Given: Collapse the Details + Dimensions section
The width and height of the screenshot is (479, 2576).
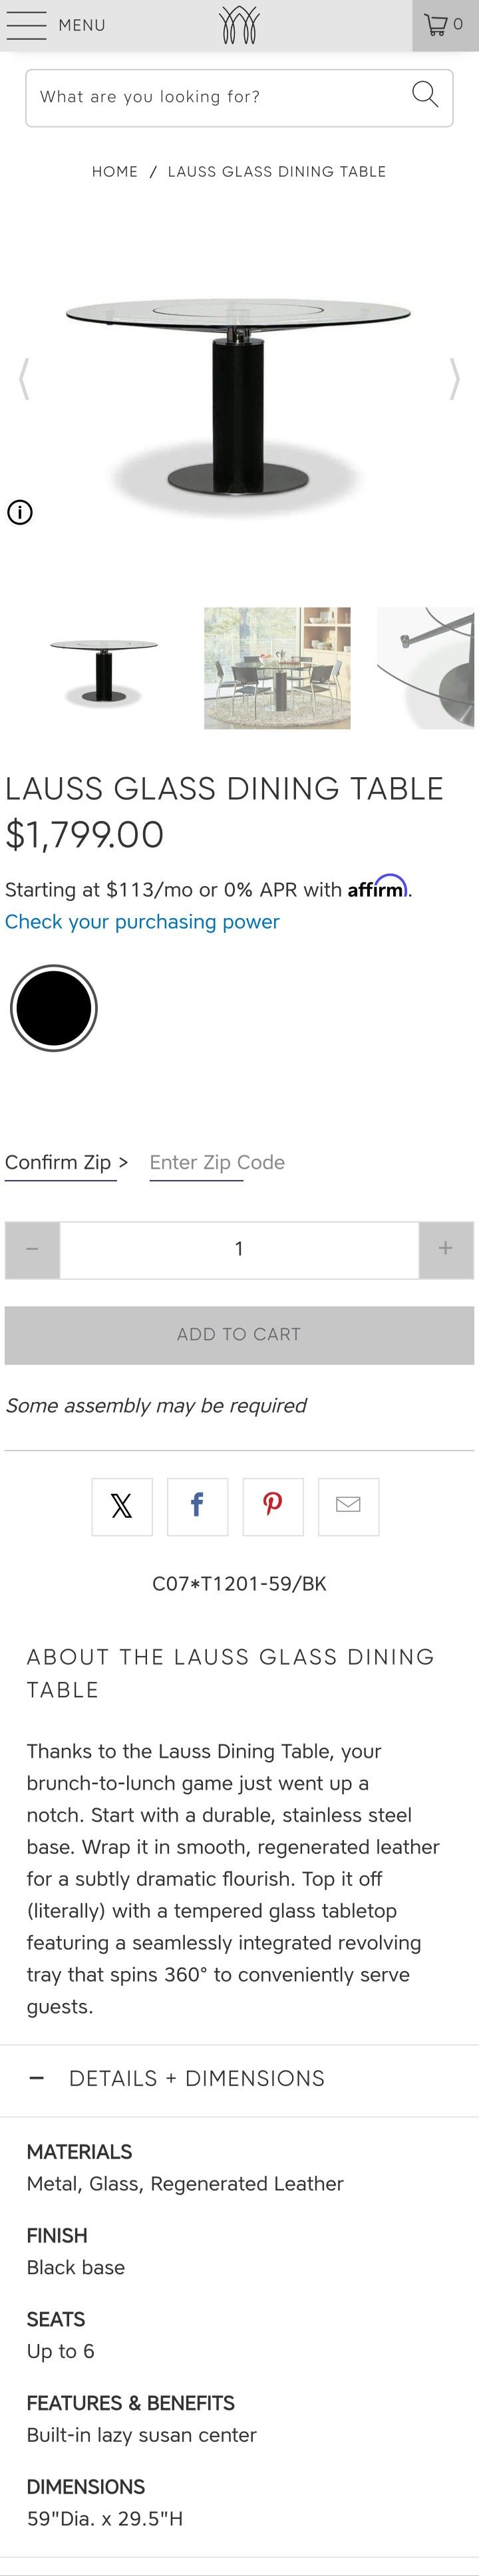Looking at the screenshot, I should point(37,2078).
